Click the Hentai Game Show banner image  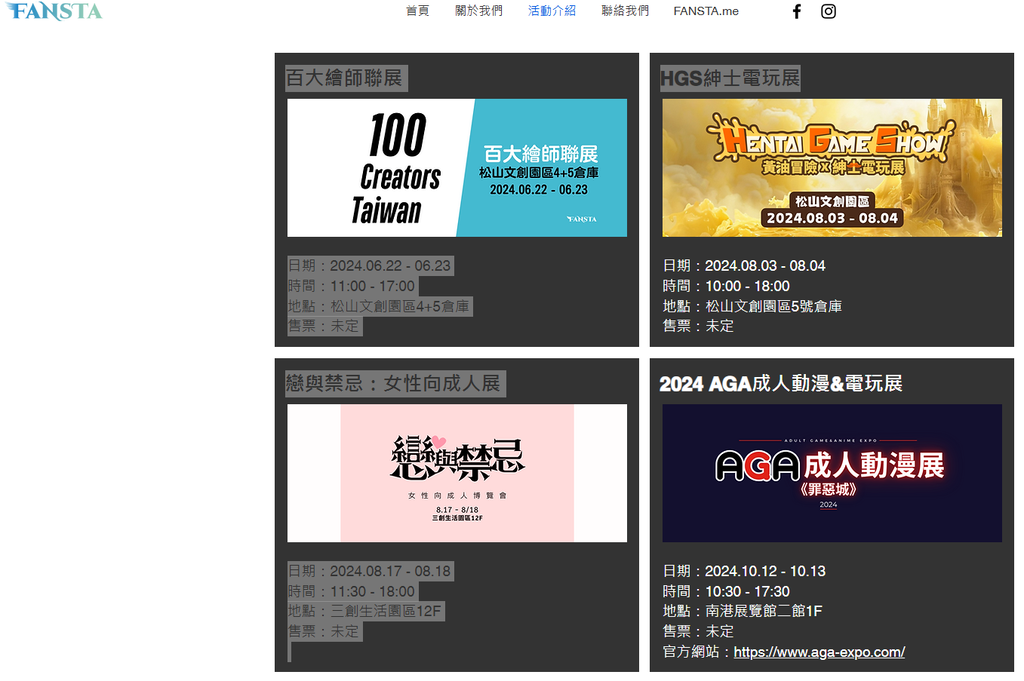click(x=832, y=168)
